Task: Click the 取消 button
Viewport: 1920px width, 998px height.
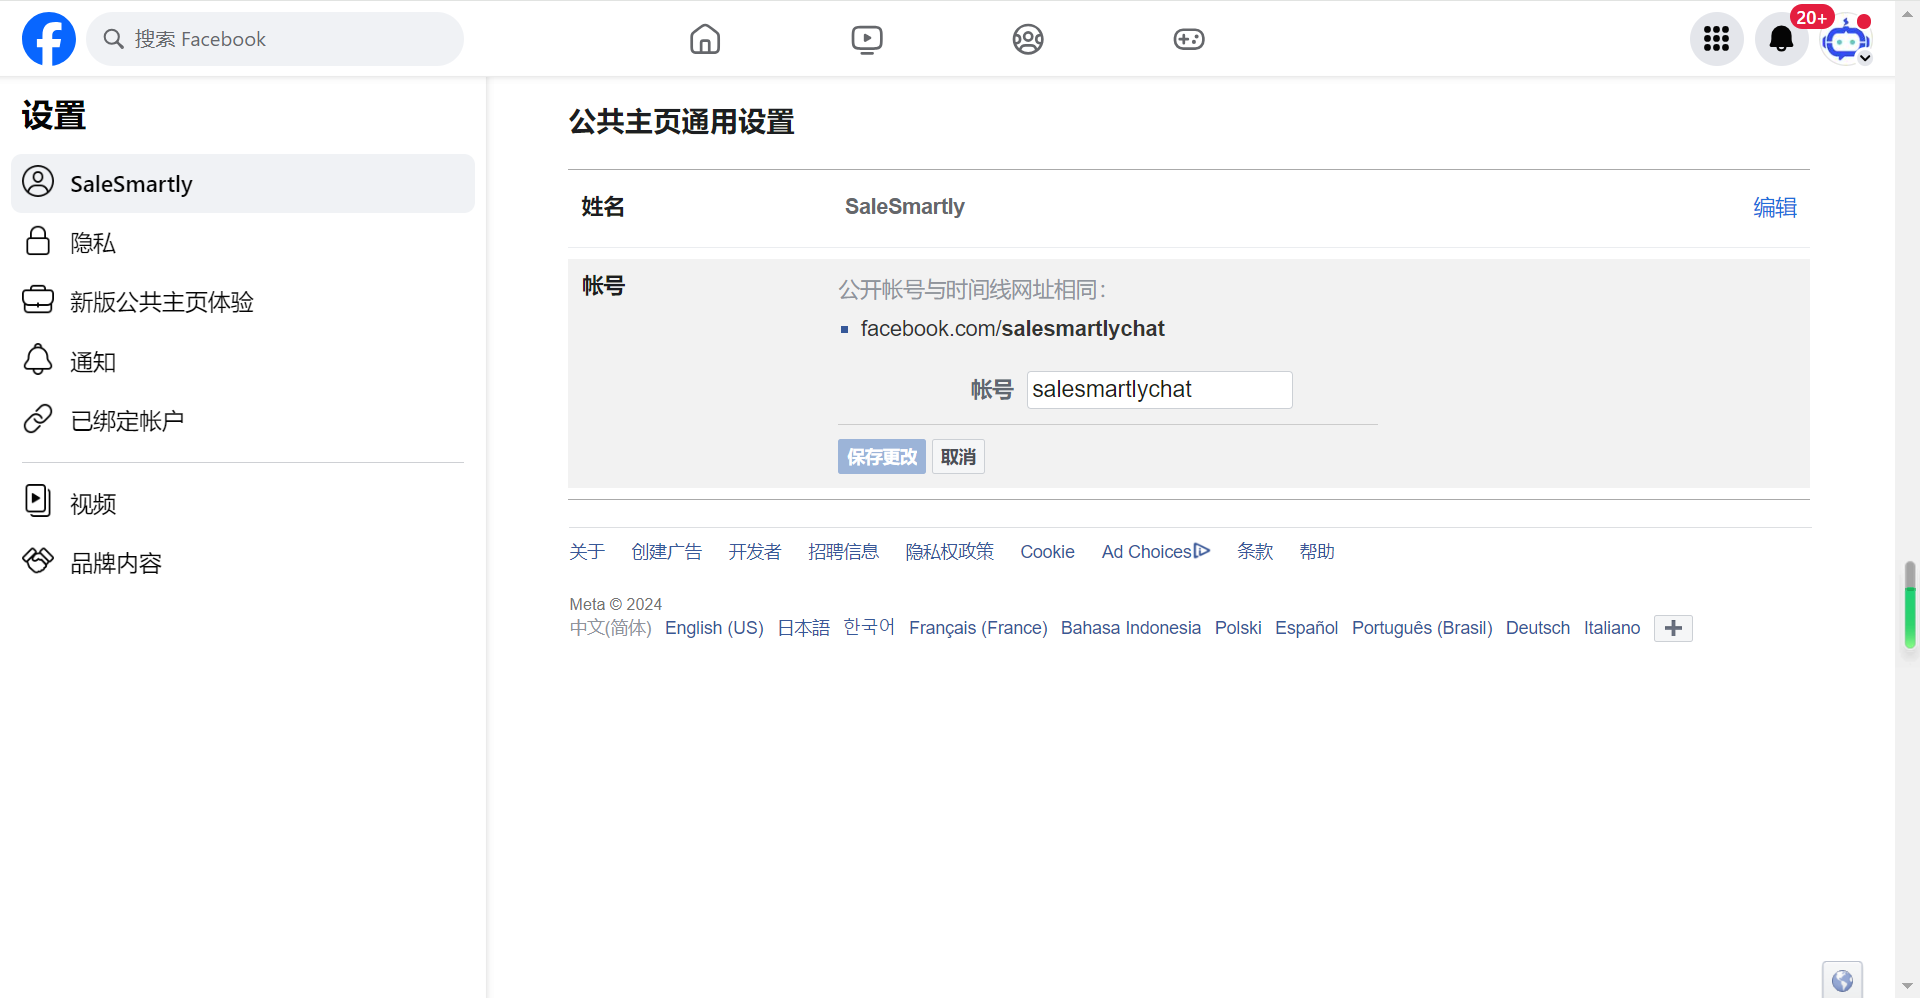Action: tap(957, 456)
